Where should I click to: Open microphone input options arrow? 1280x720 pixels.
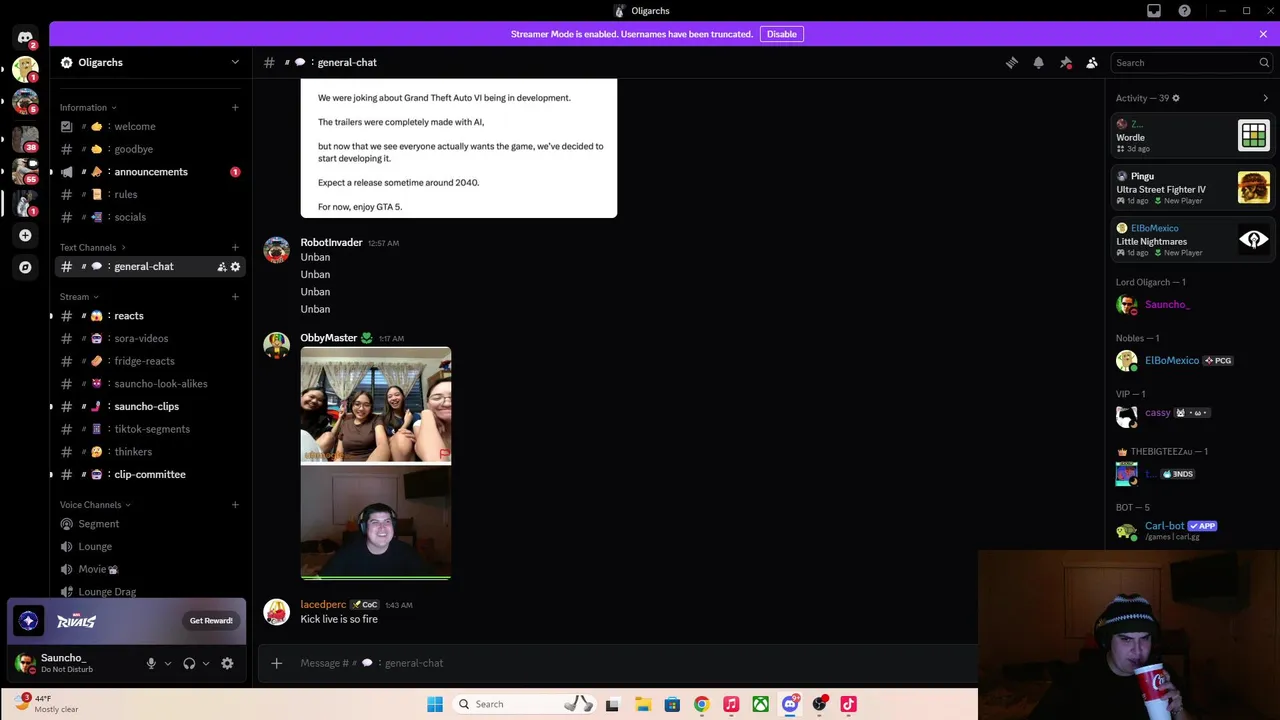[167, 663]
